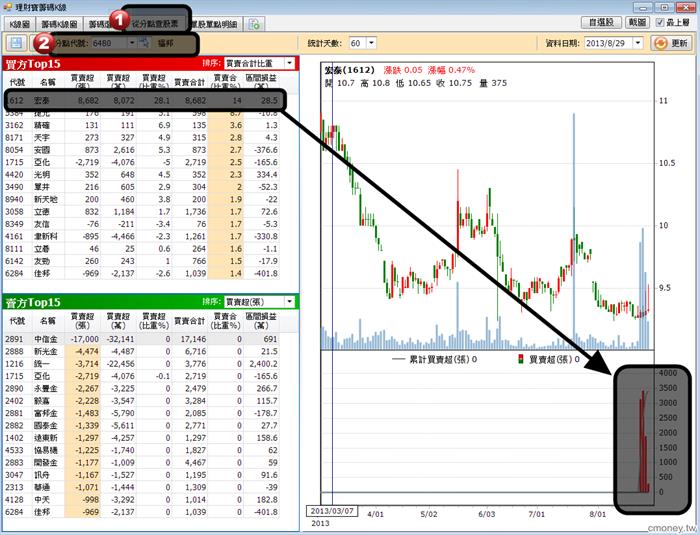Click the 累計買賣超(張) legend entry
The width and height of the screenshot is (700, 535).
point(434,359)
